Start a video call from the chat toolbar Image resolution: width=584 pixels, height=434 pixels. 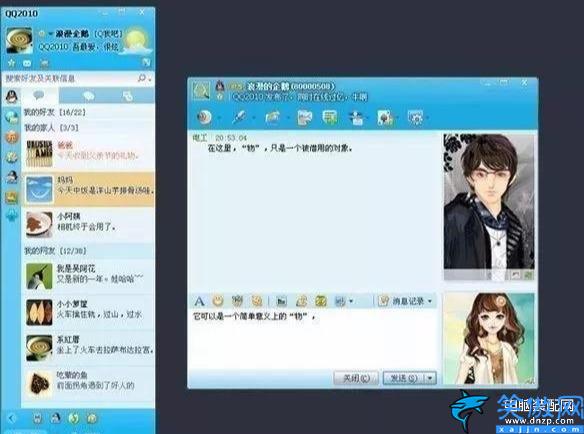pos(204,117)
